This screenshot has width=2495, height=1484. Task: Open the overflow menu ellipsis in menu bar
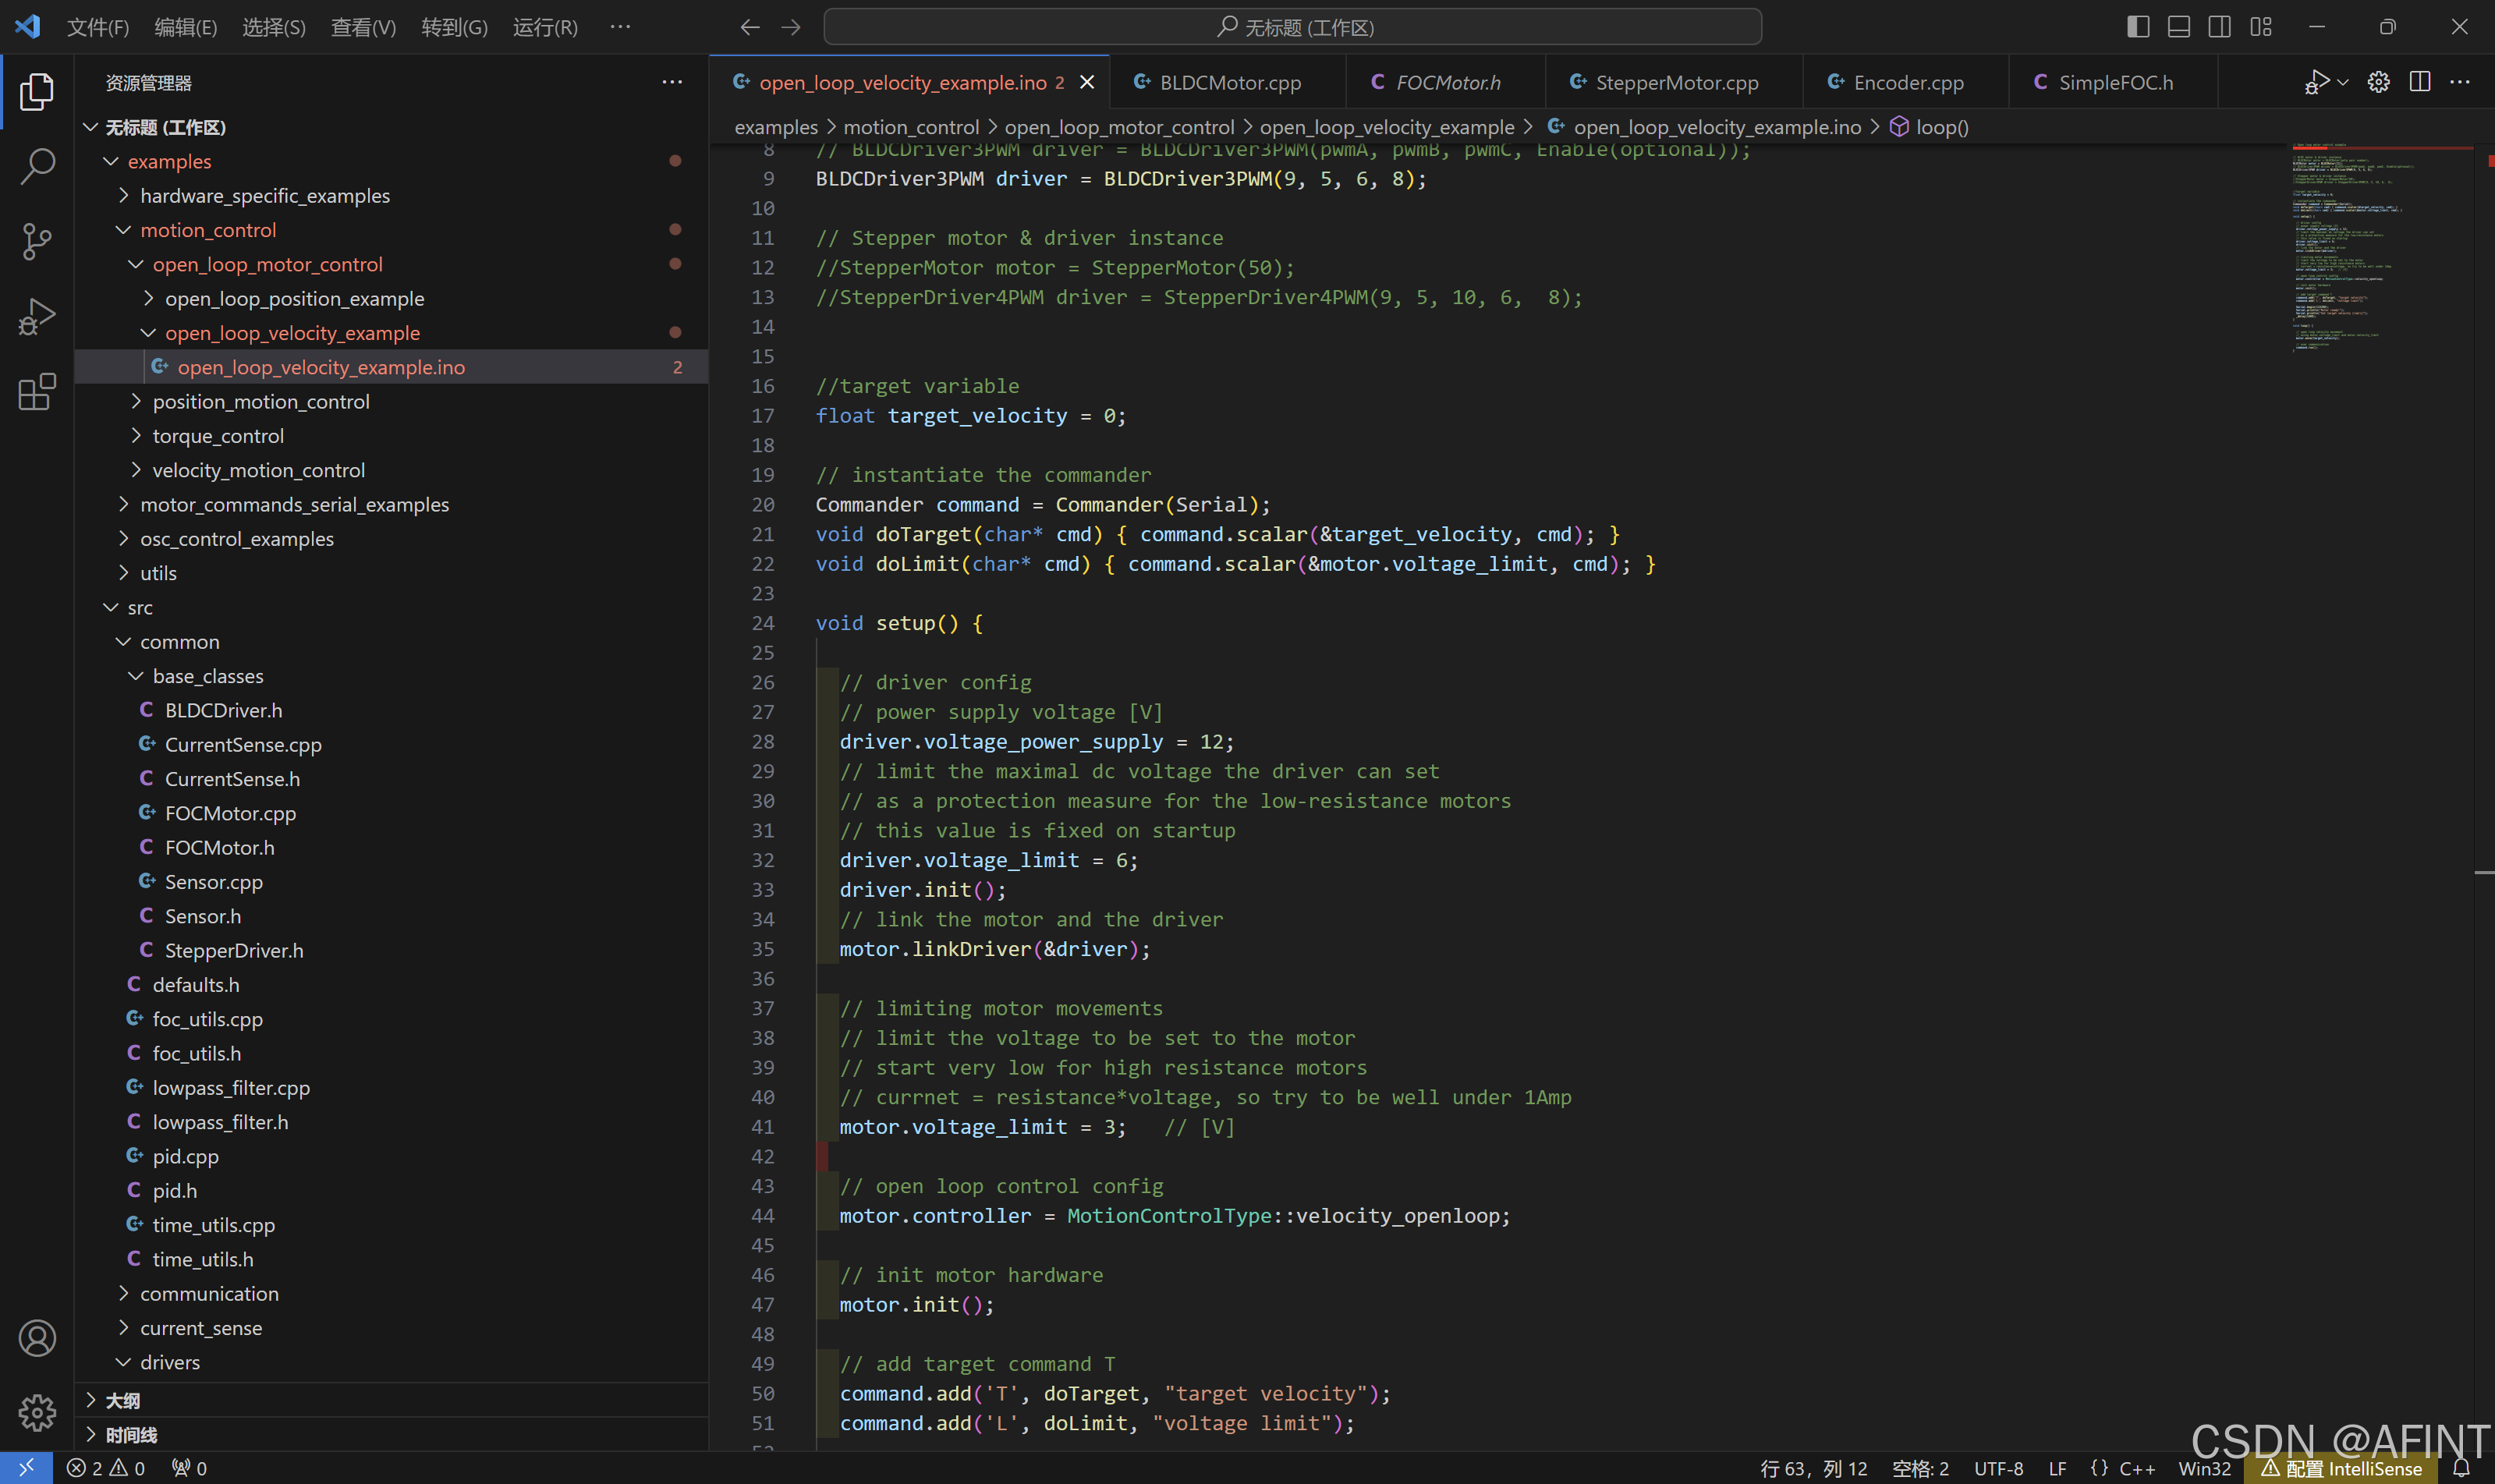620,27
